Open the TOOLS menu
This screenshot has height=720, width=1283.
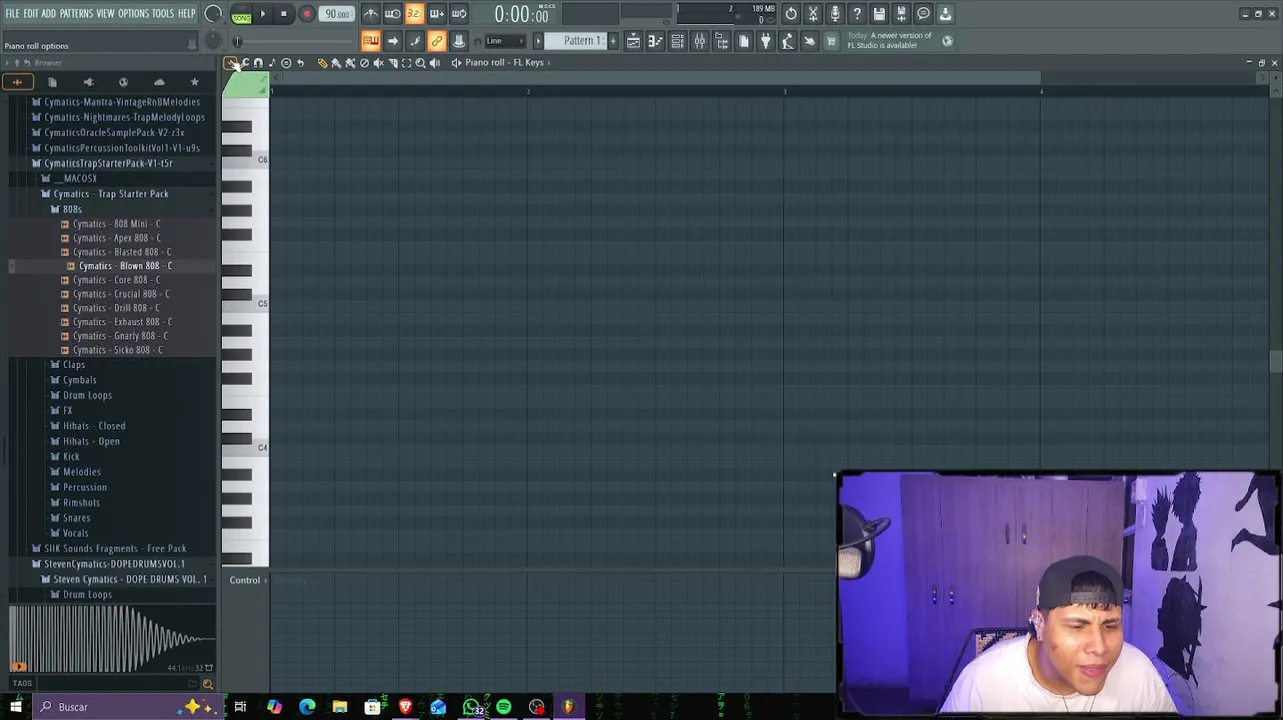pos(163,14)
